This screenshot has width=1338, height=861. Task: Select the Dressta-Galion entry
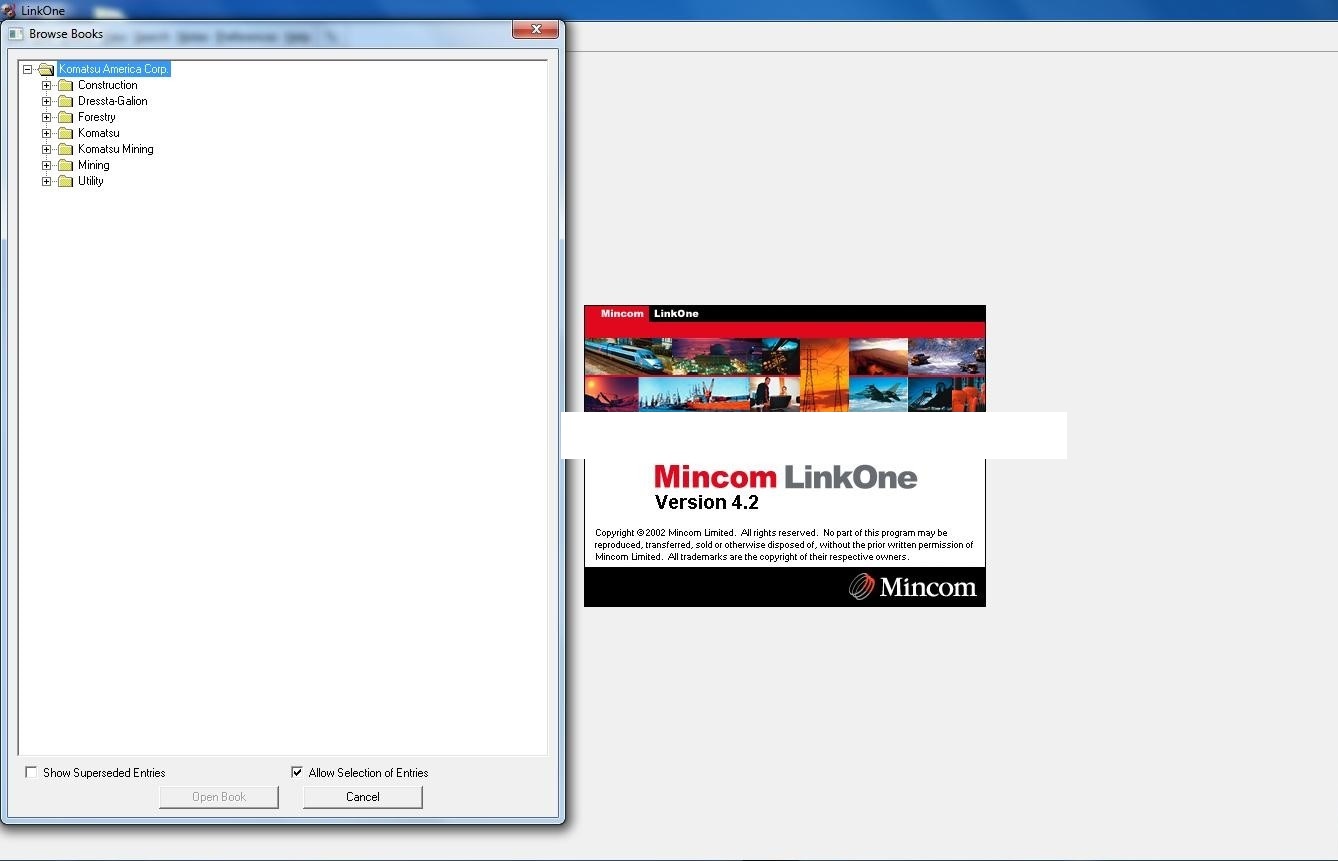click(x=113, y=101)
